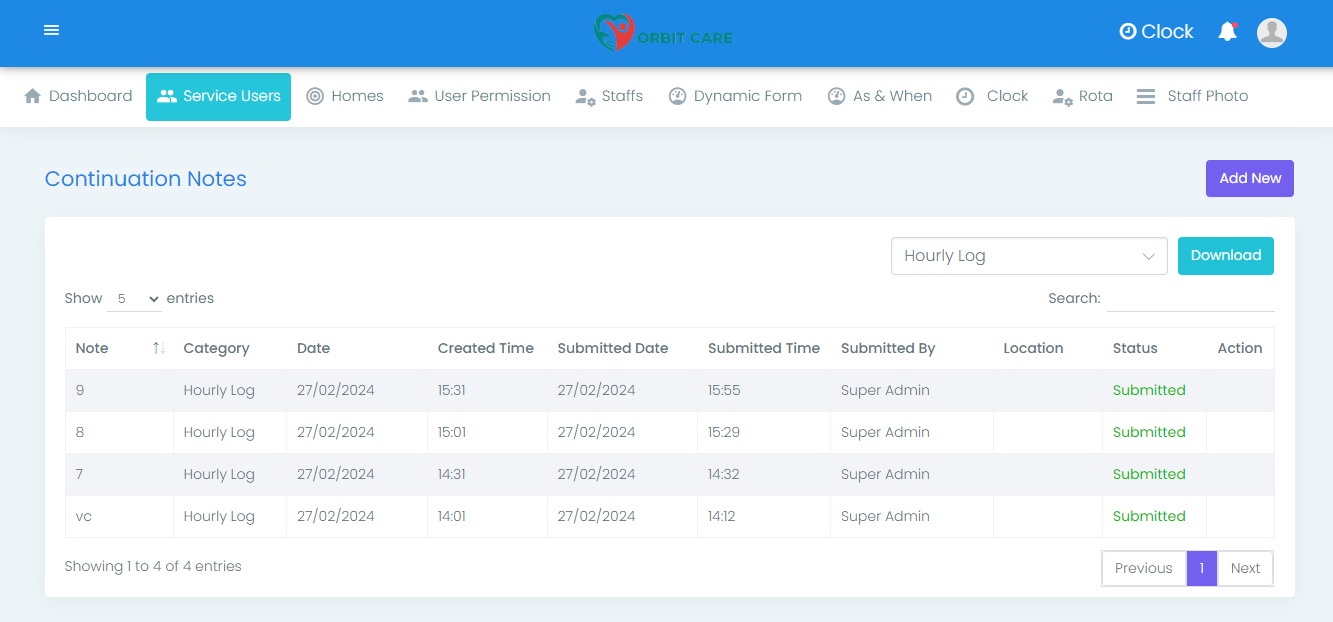
Task: Open the User Permission menu item
Action: [480, 96]
